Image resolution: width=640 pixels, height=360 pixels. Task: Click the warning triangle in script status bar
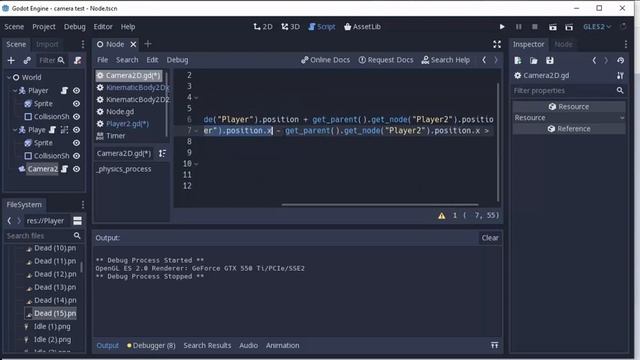click(442, 216)
